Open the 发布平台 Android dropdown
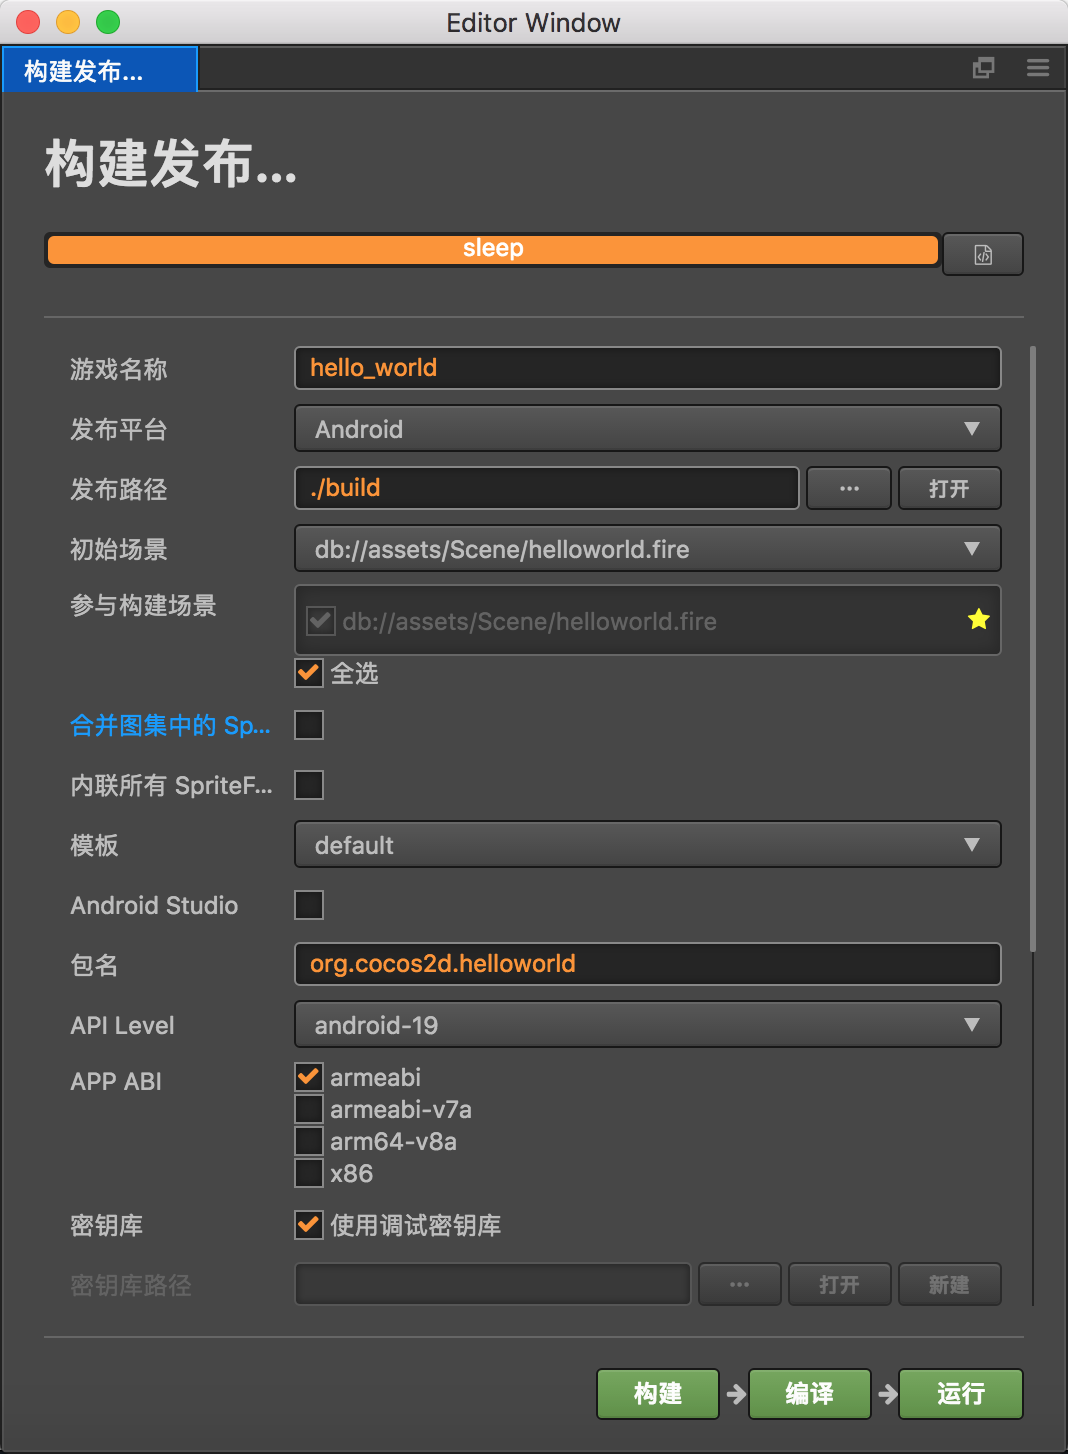The image size is (1068, 1454). (647, 429)
